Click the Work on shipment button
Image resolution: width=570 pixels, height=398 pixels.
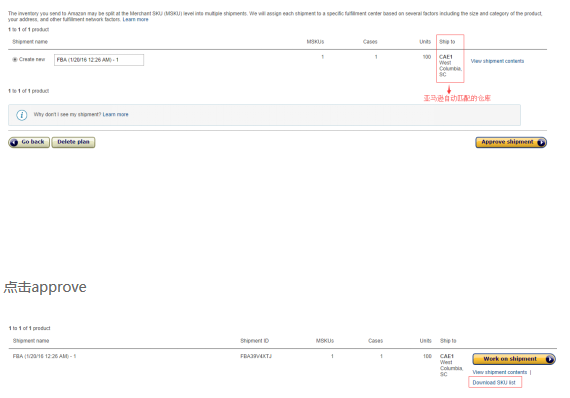(x=514, y=359)
